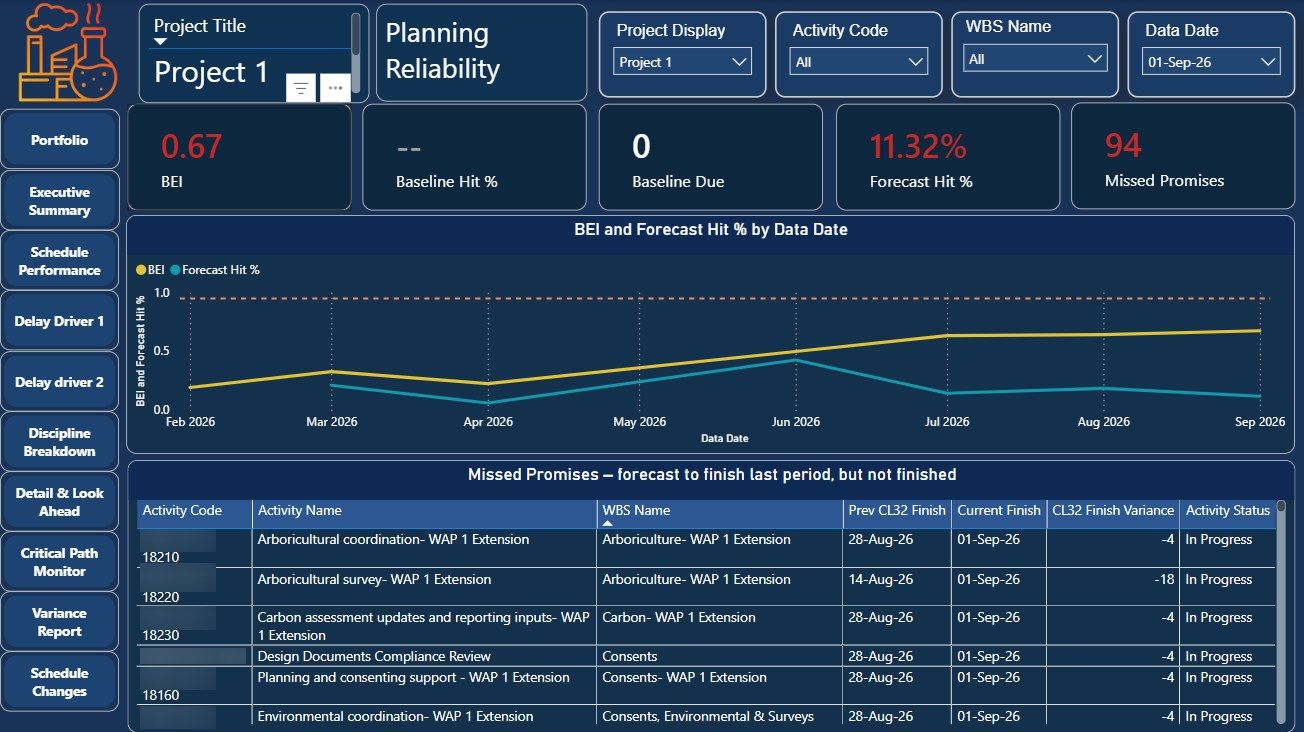The image size is (1304, 732).
Task: Select the Baseline Due 0 card
Action: [711, 158]
